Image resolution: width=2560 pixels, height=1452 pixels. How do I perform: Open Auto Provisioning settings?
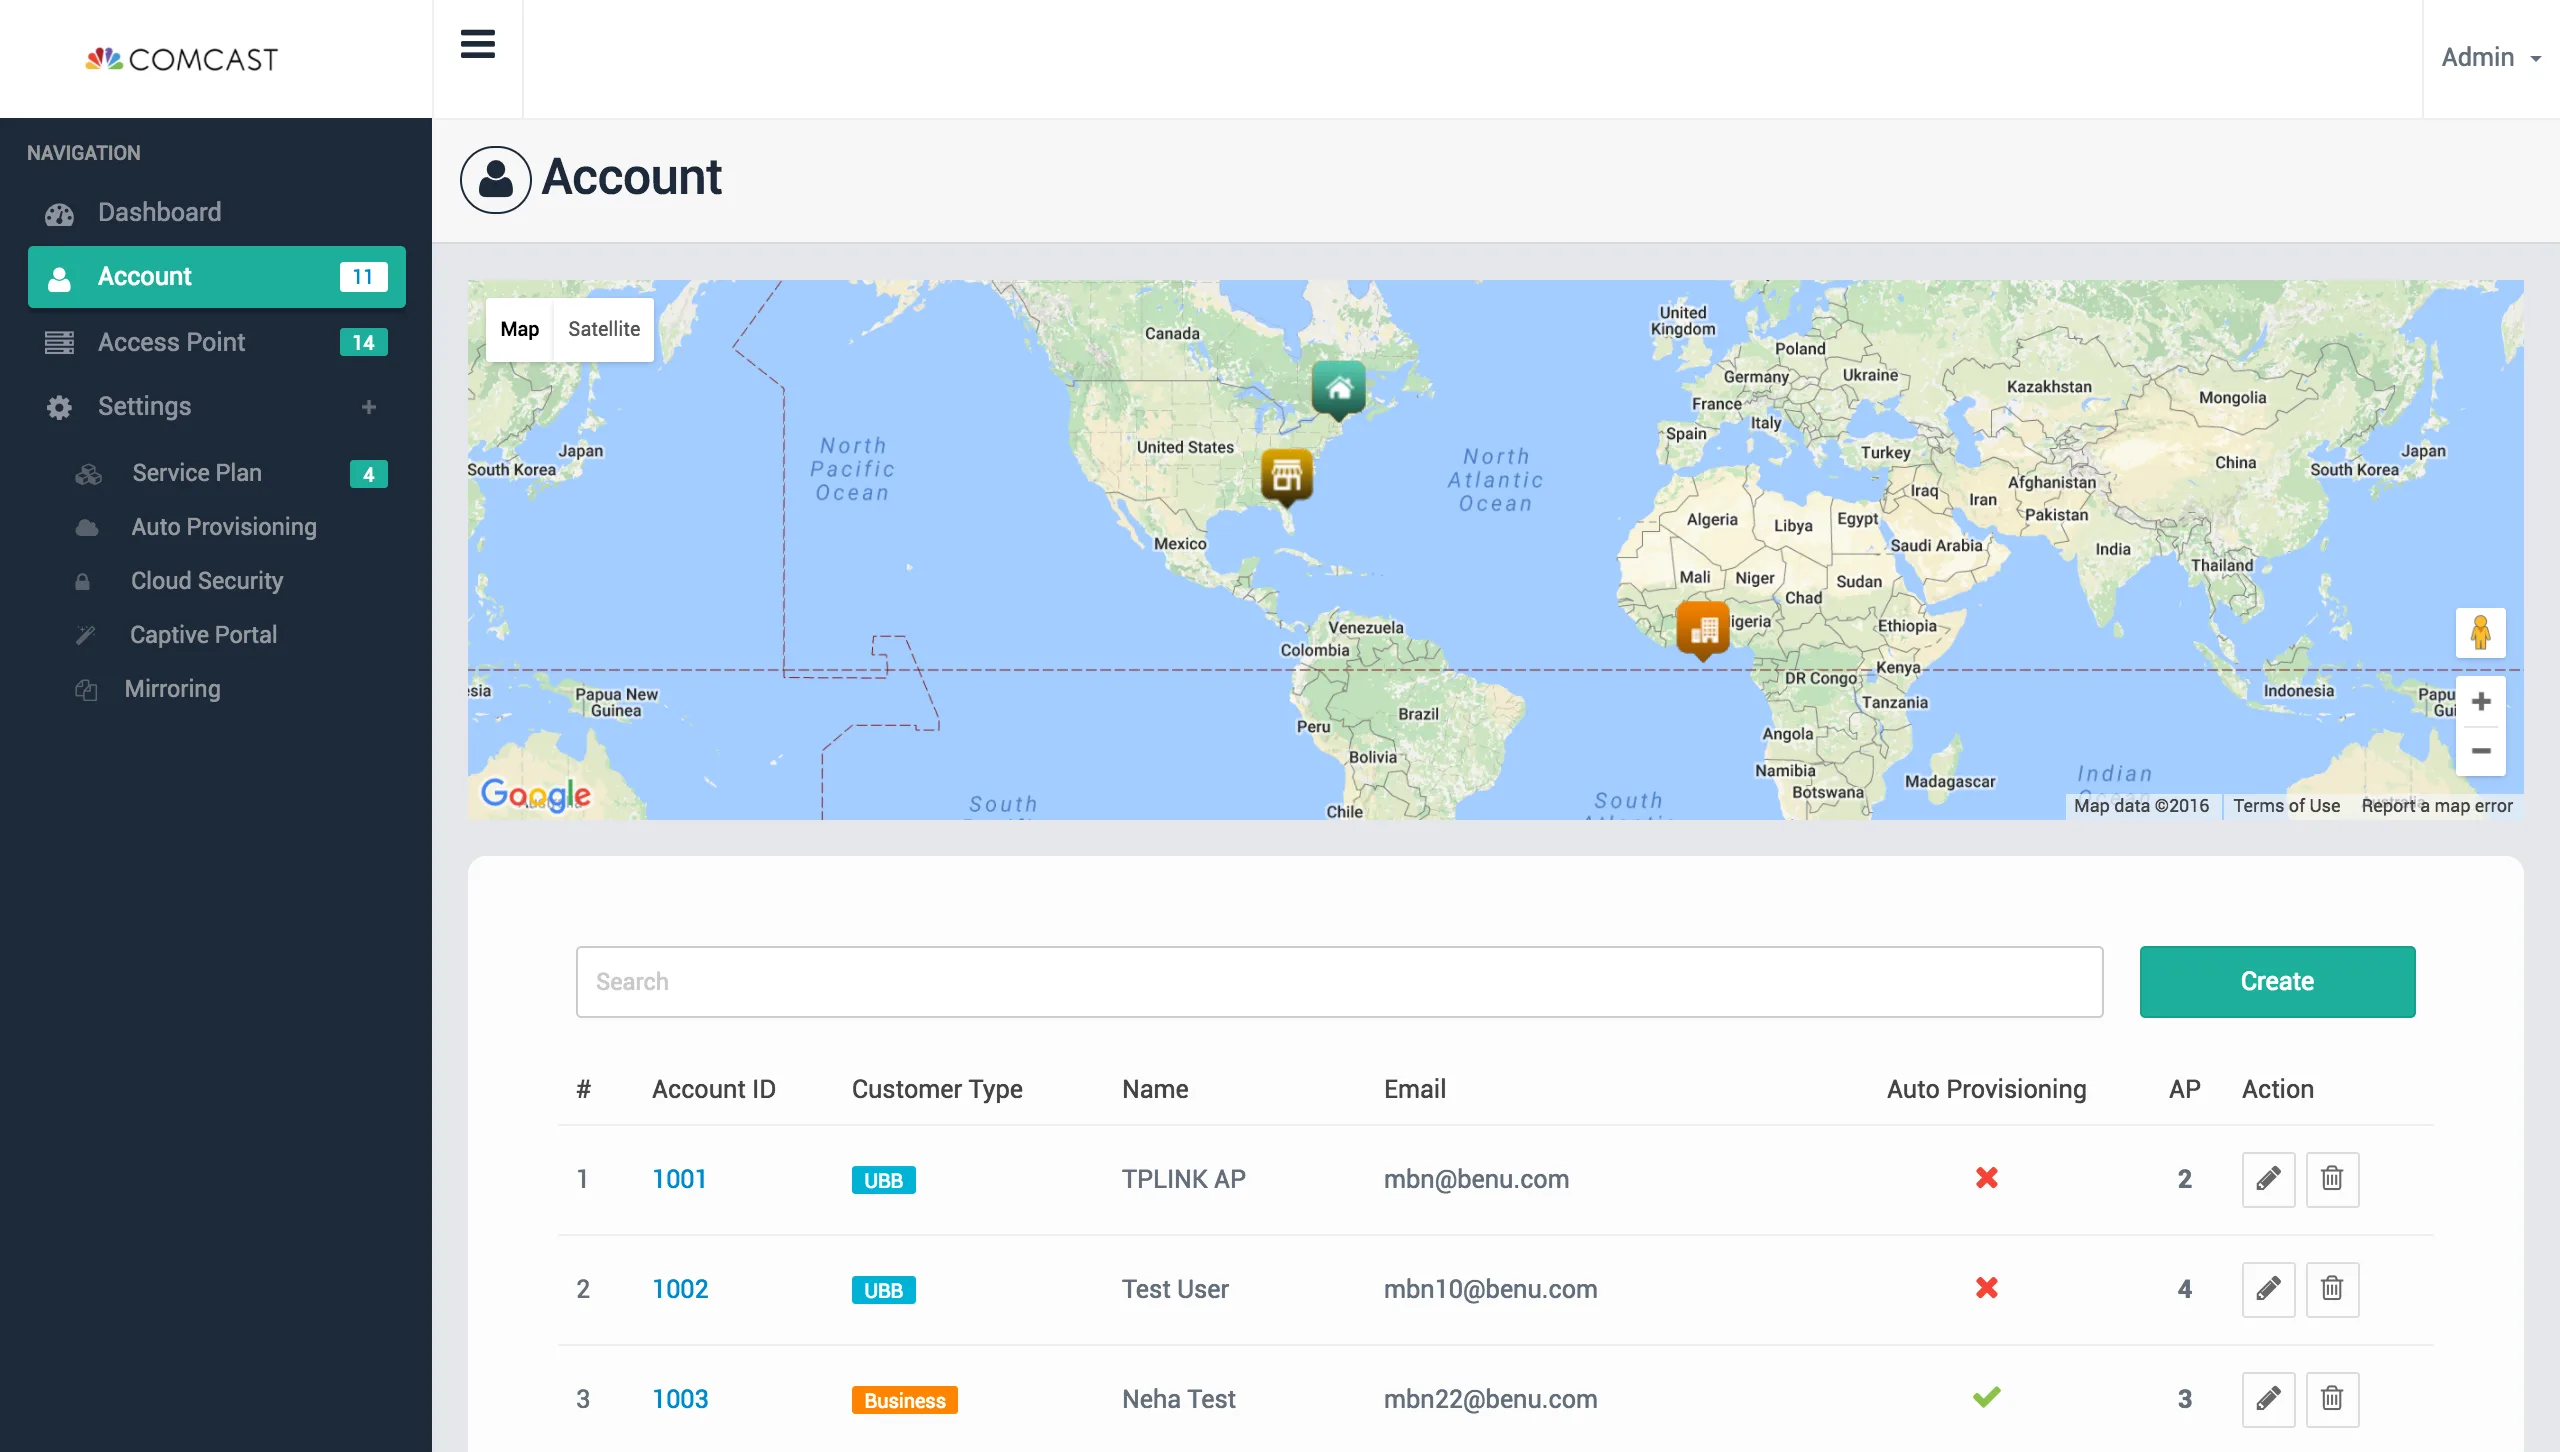[222, 526]
